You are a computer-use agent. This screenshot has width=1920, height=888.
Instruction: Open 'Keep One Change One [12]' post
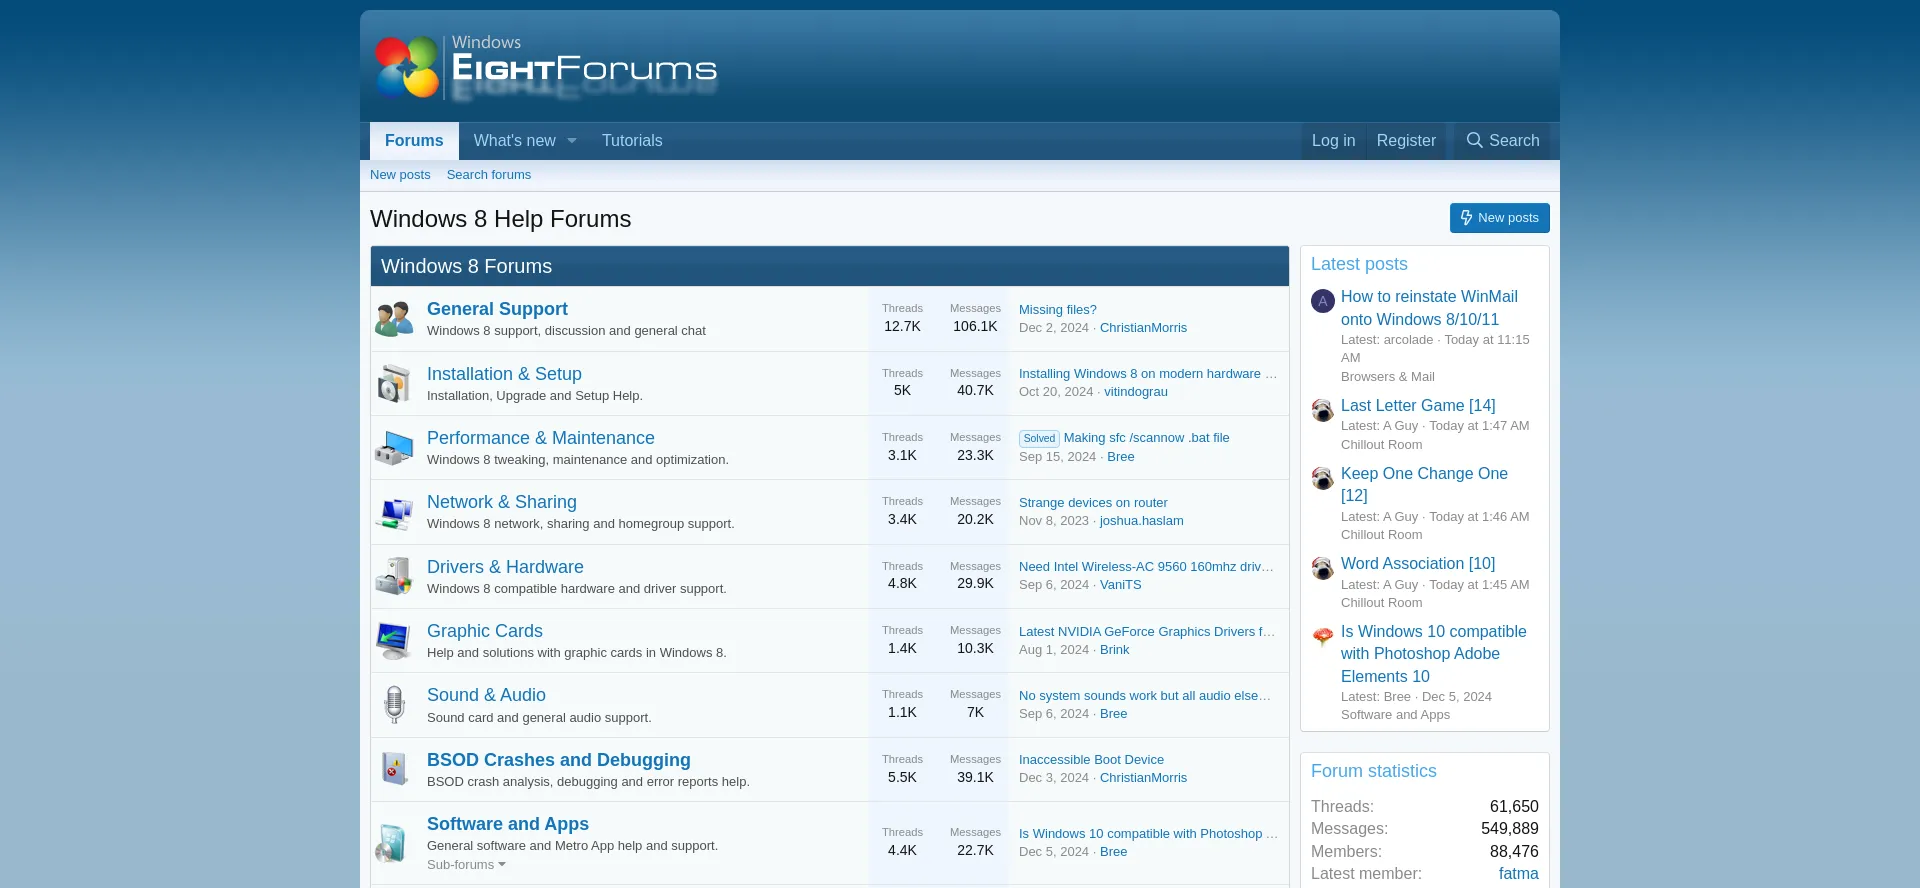[x=1424, y=484]
